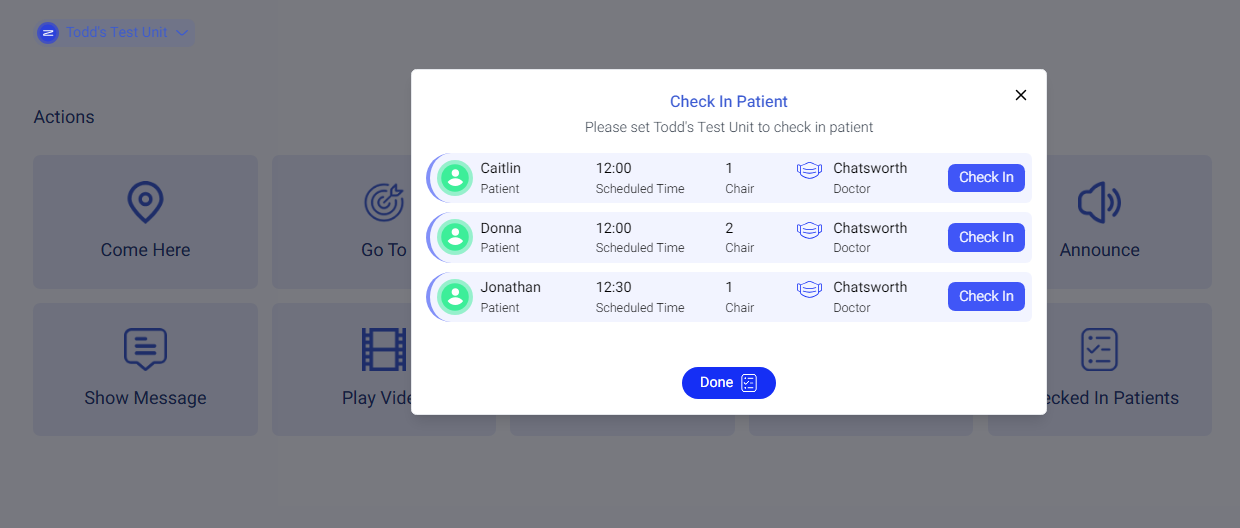Close the Check In Patient dialog
Viewport: 1240px width, 528px height.
click(1021, 95)
